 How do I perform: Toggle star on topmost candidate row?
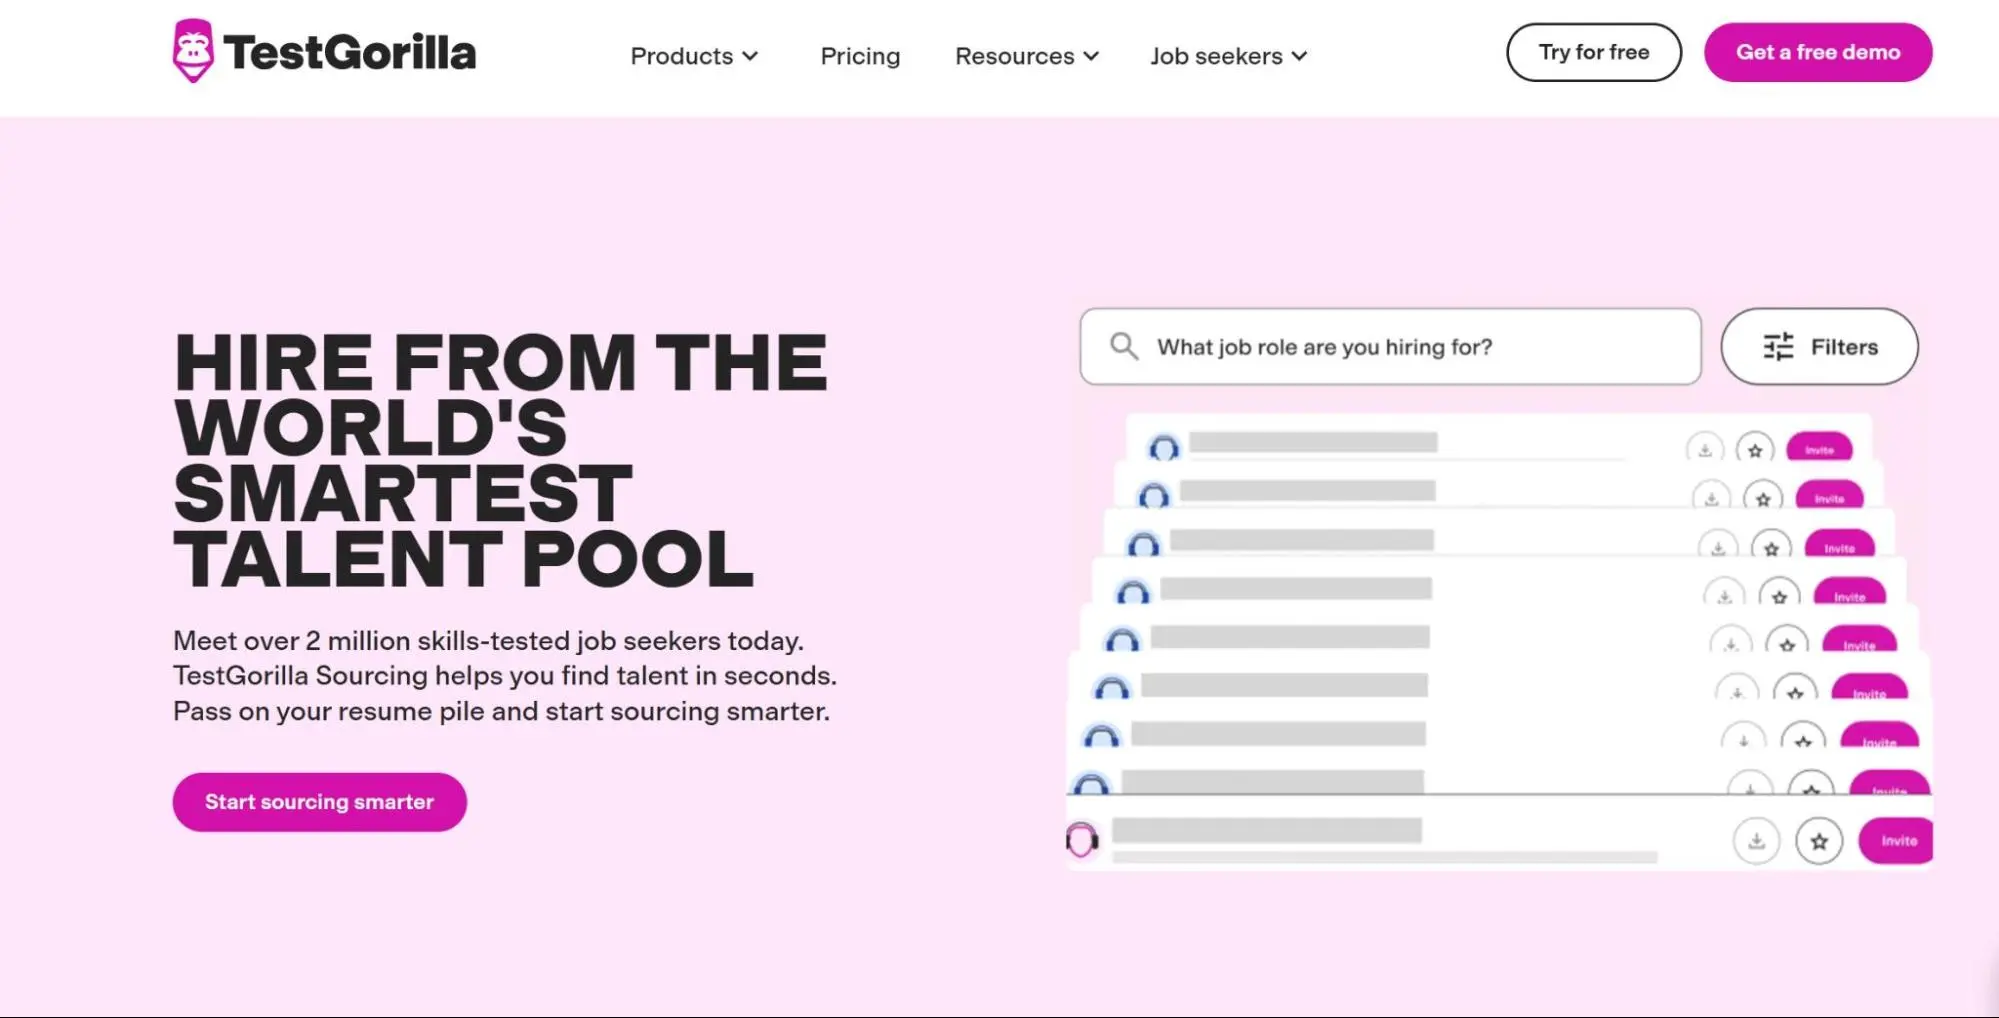1757,449
